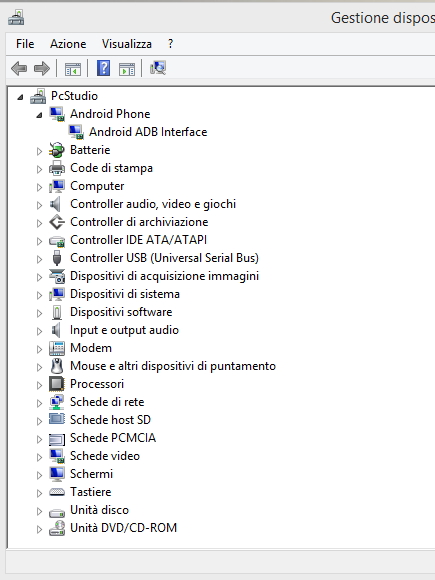435x580 pixels.
Task: Expand Dispositivi di acquisizione immagini
Action: click(x=39, y=277)
